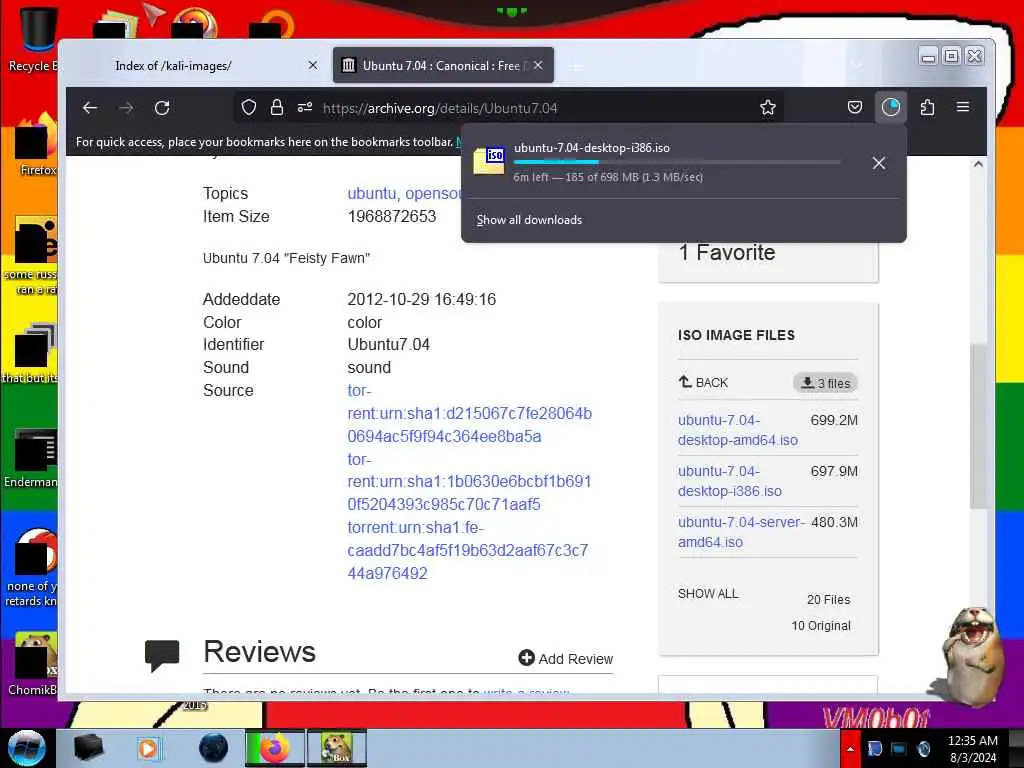Viewport: 1024px width, 768px height.
Task: Click BACK in ISO IMAGE FILES box
Action: 703,383
